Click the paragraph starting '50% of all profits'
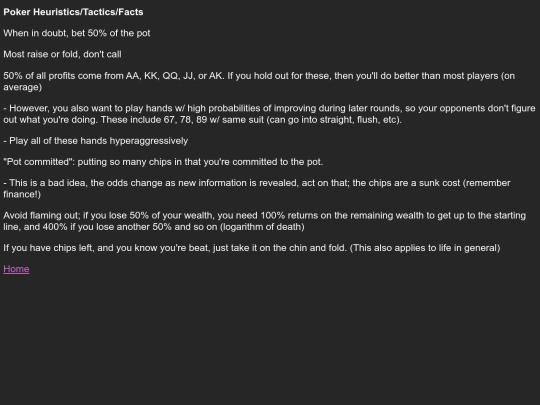 click(259, 81)
